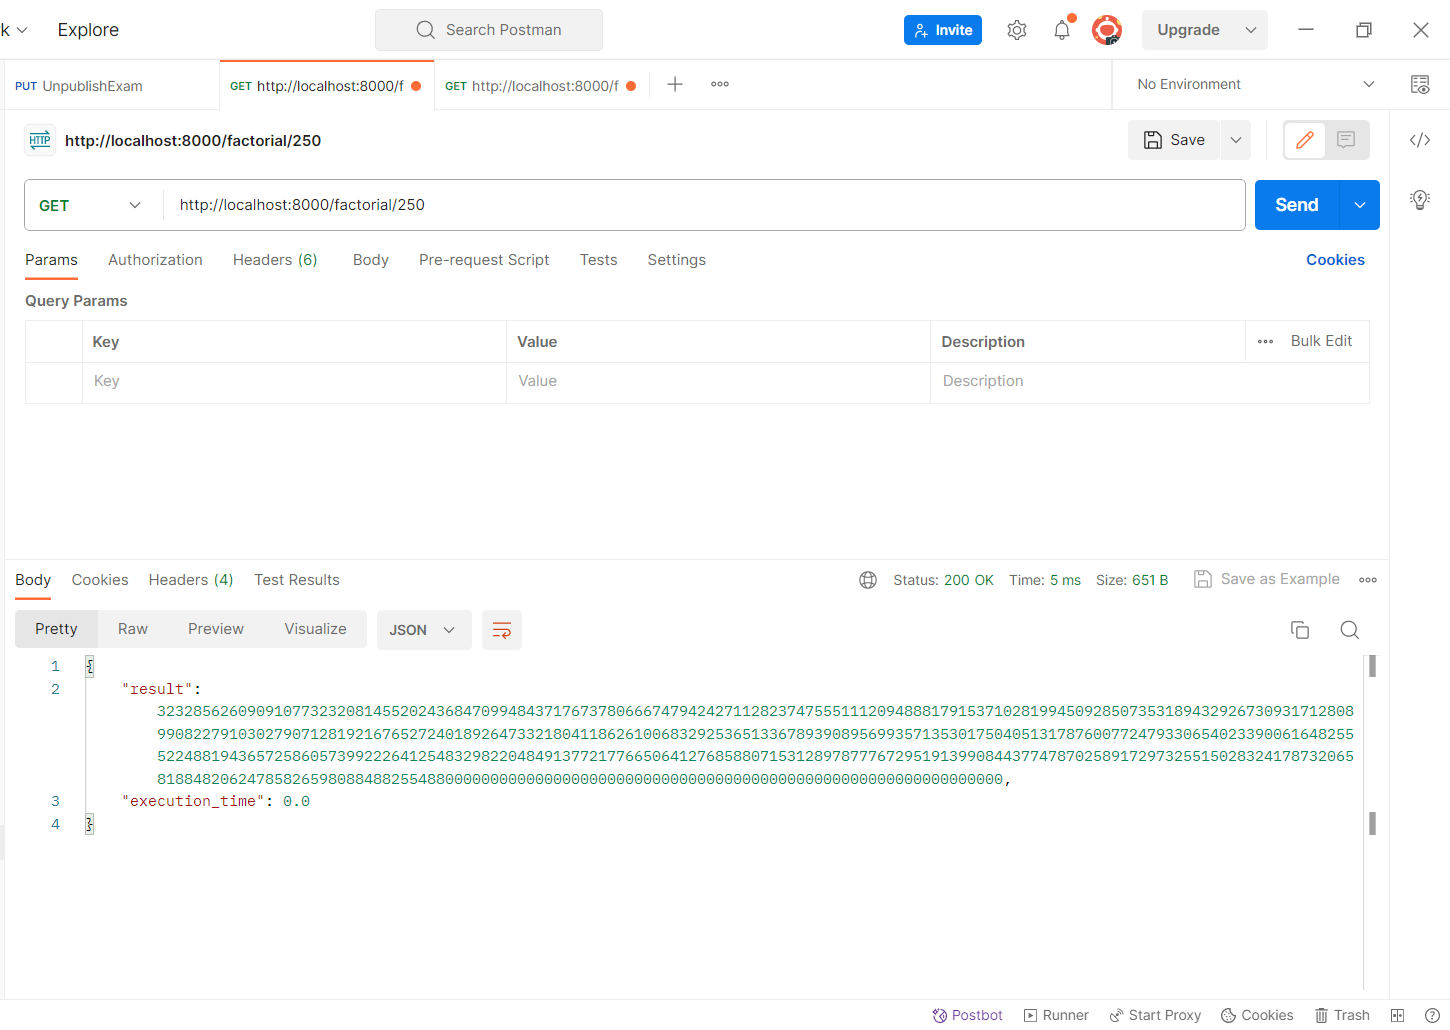Click the Description input cell
The image size is (1450, 1030).
(1149, 381)
